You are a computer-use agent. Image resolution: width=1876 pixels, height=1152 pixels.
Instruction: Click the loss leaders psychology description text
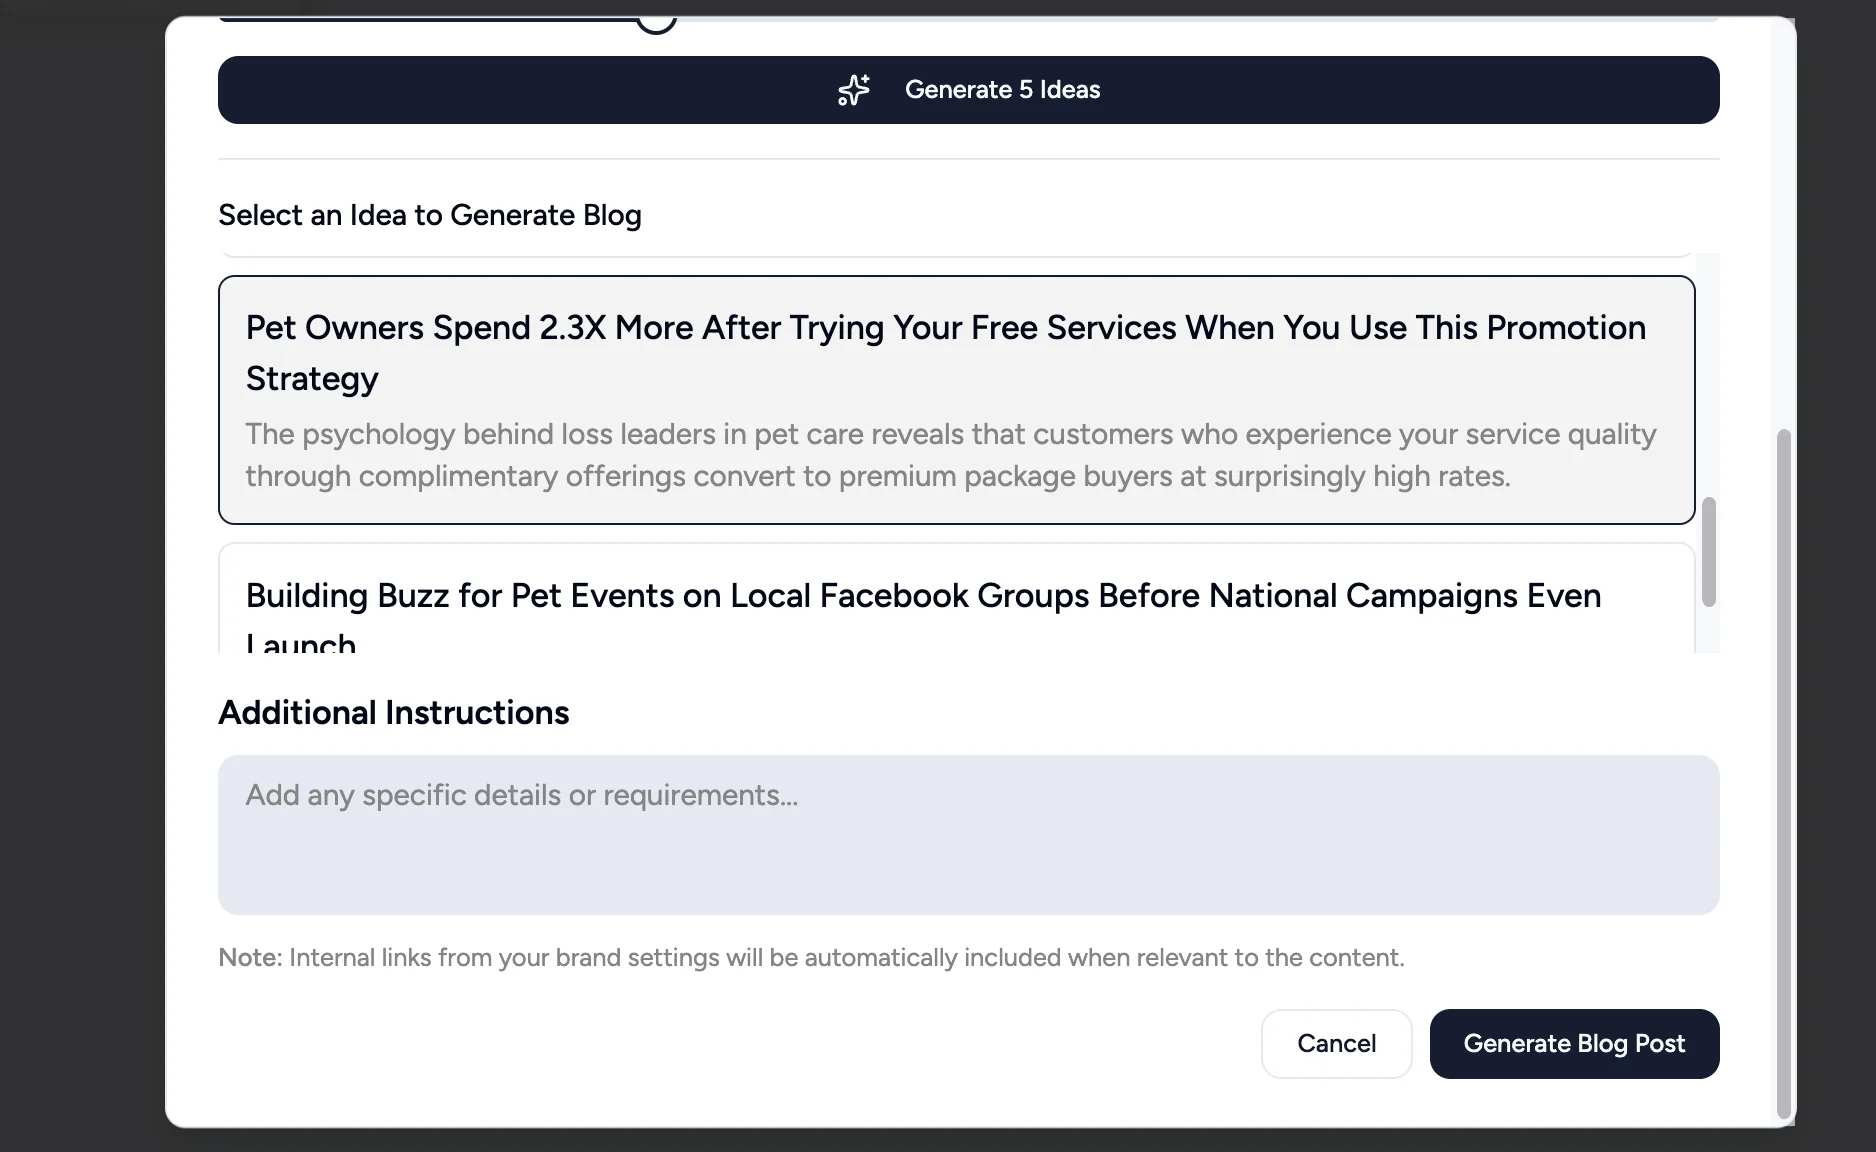tap(951, 455)
